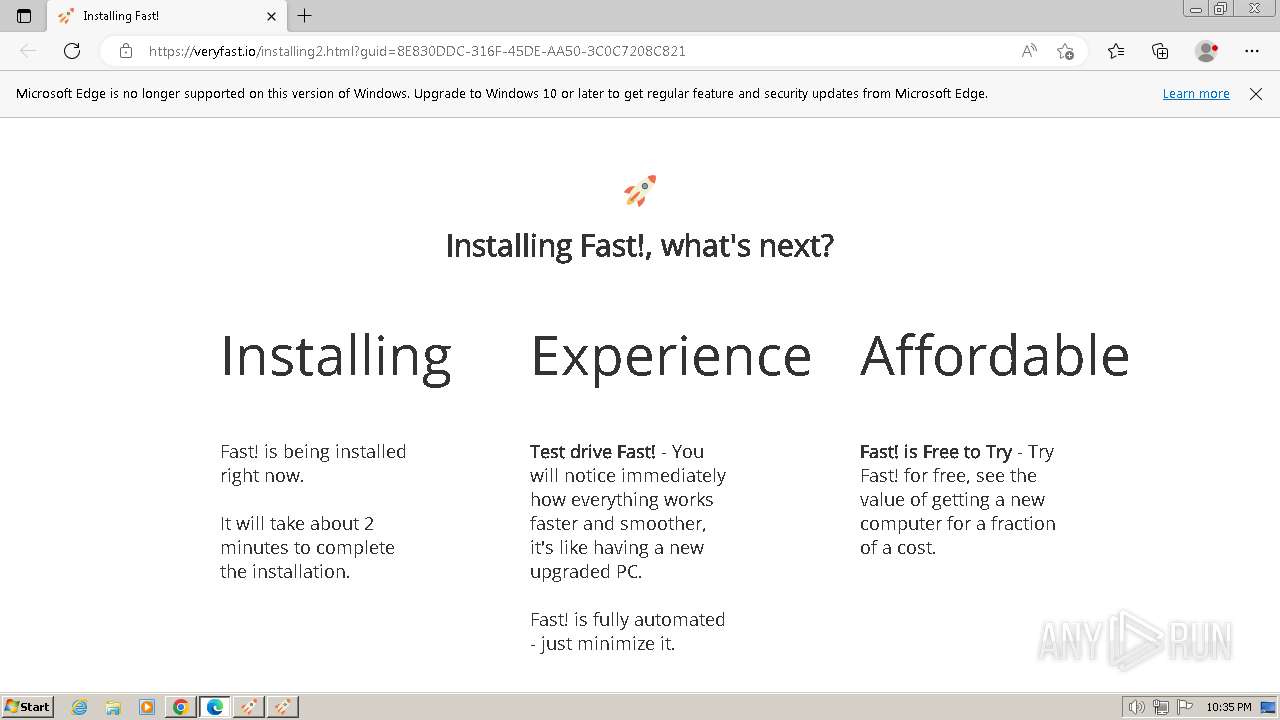Click the 'Affordable' column heading
The height and width of the screenshot is (720, 1280).
tap(995, 355)
